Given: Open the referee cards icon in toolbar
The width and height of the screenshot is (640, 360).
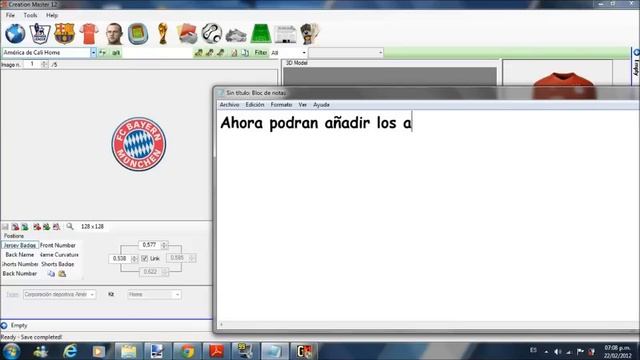Looking at the screenshot, I should 187,33.
